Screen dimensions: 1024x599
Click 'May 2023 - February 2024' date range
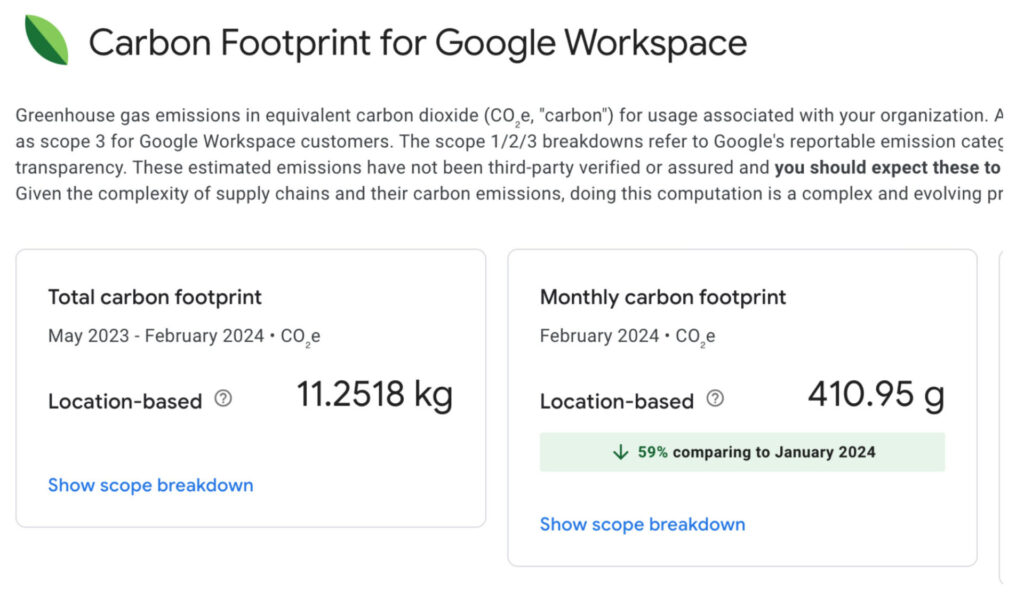(156, 336)
